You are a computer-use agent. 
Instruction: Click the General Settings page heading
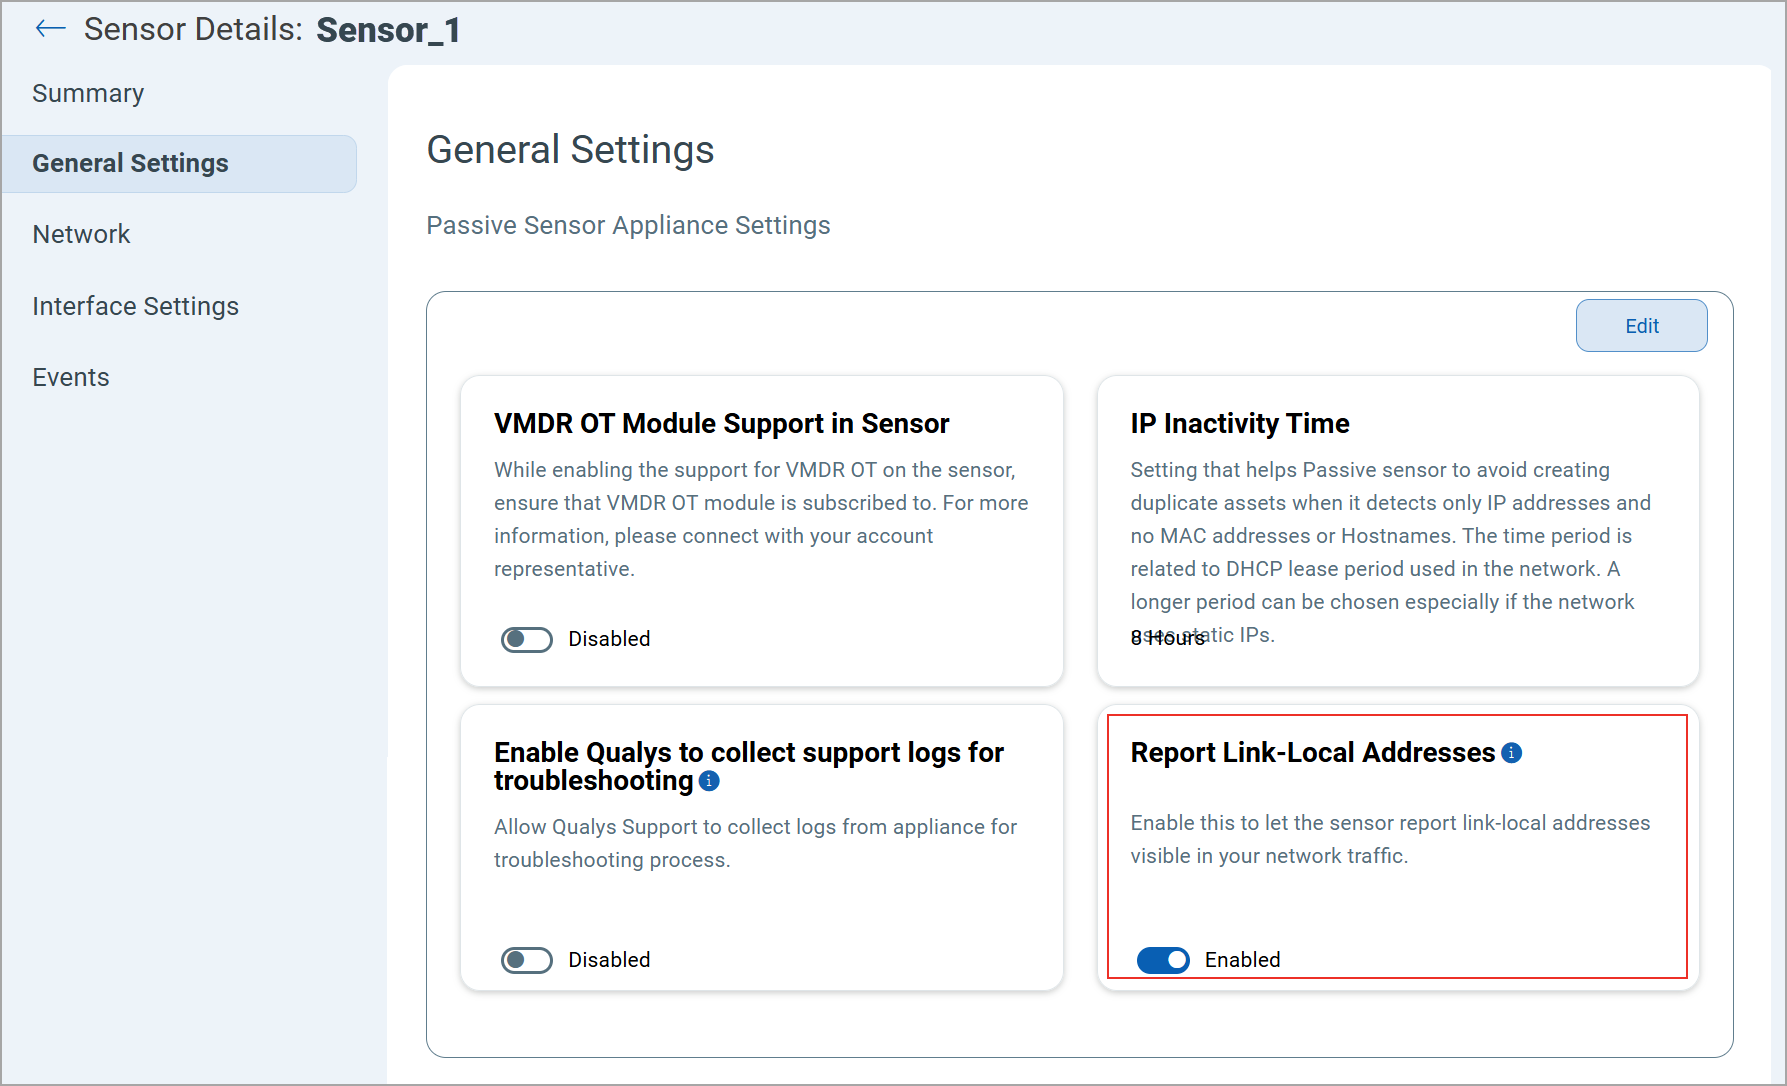[x=570, y=149]
